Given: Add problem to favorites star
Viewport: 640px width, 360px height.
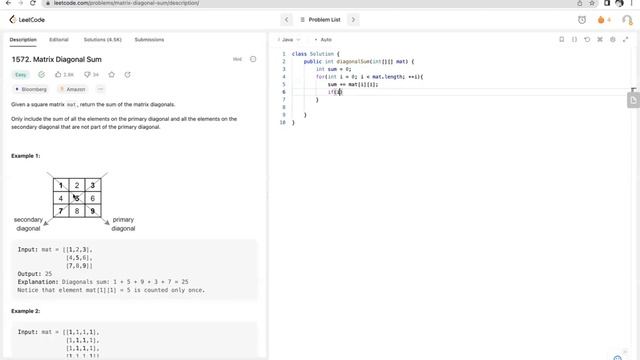Looking at the screenshot, I should [111, 75].
